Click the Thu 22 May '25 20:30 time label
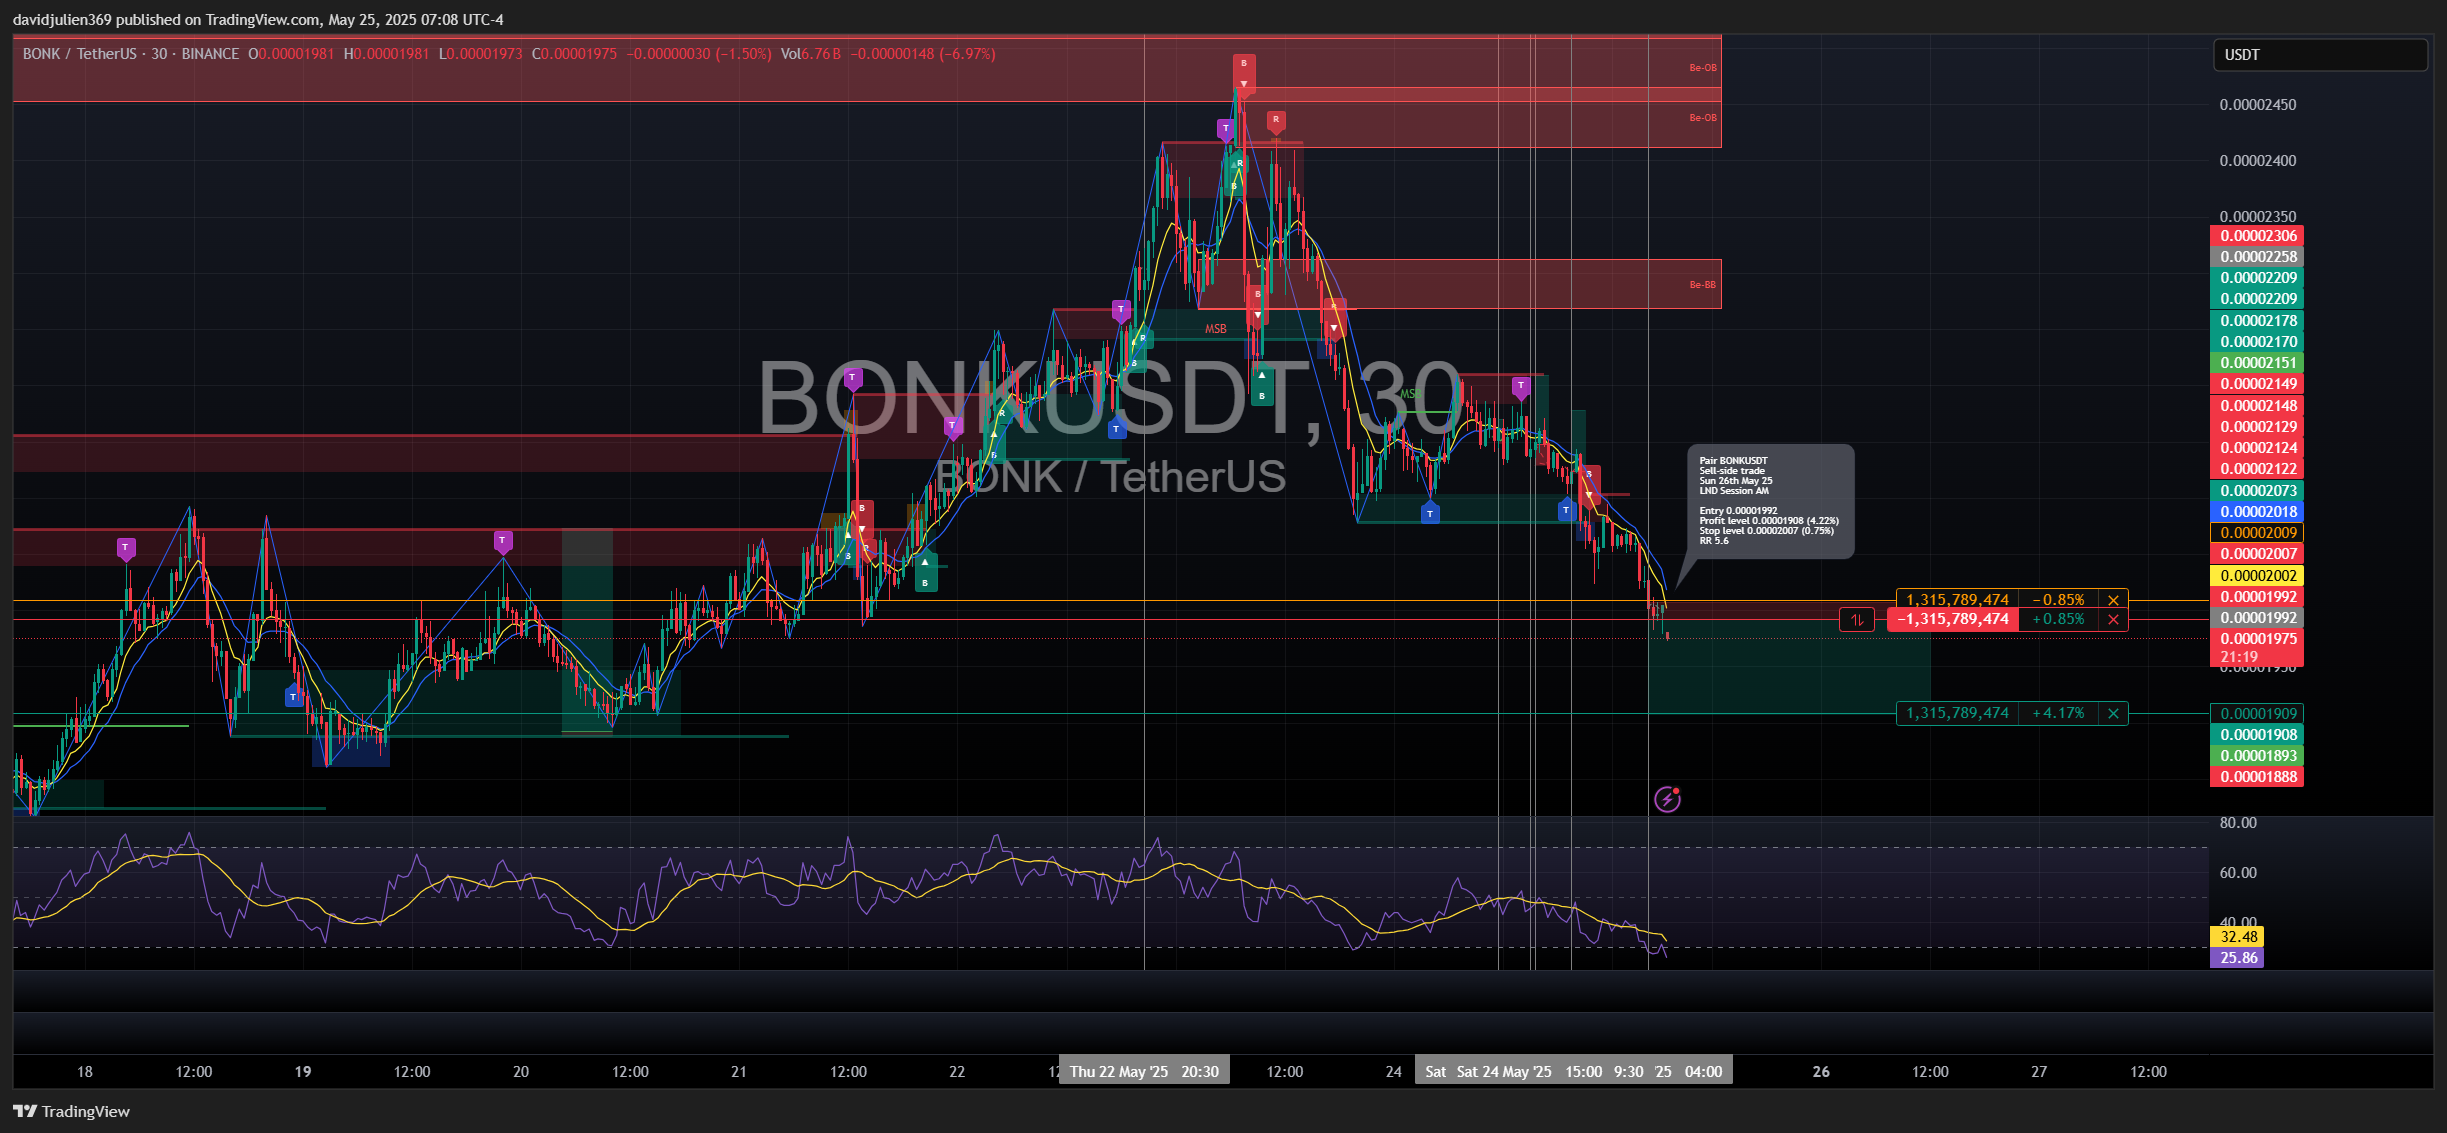The height and width of the screenshot is (1133, 2447). tap(1145, 1072)
